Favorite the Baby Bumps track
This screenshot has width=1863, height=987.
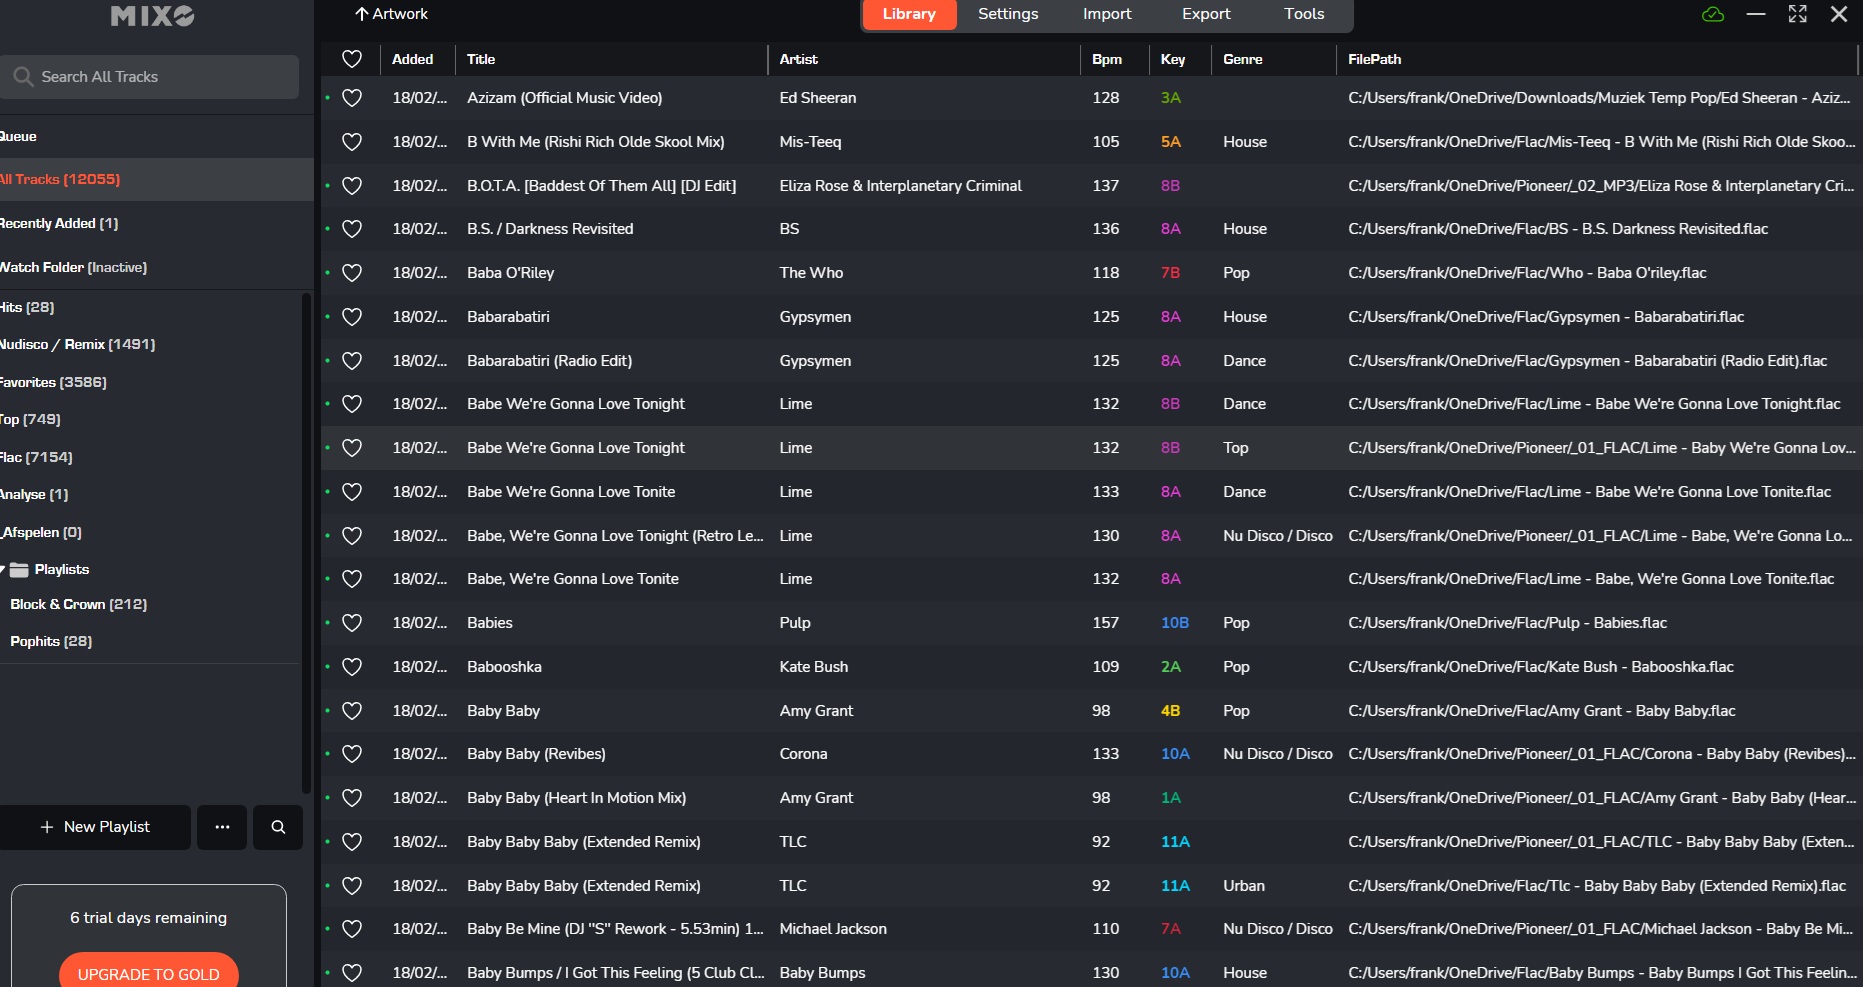(x=352, y=973)
